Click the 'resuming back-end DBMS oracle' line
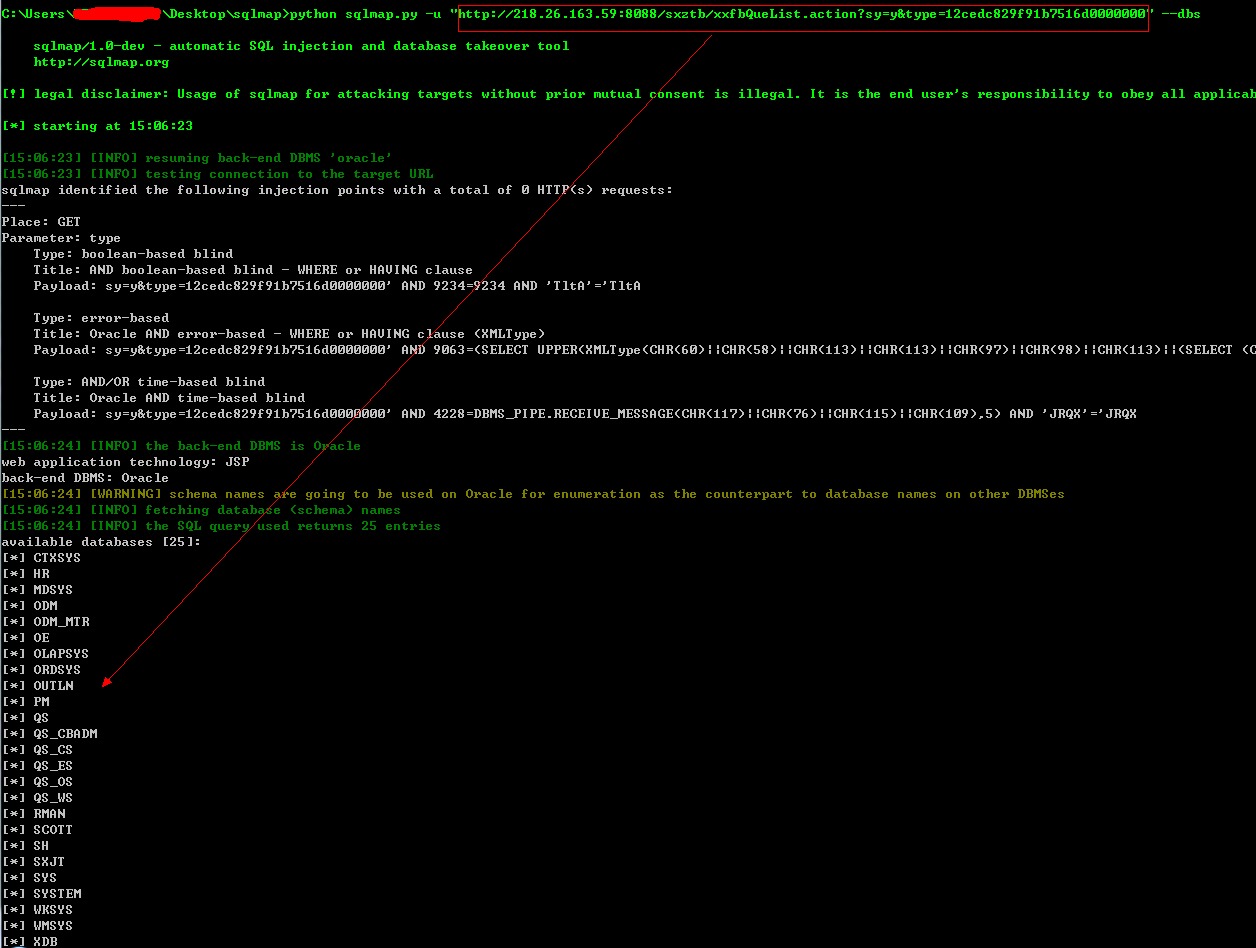Image resolution: width=1256 pixels, height=948 pixels. [x=197, y=158]
